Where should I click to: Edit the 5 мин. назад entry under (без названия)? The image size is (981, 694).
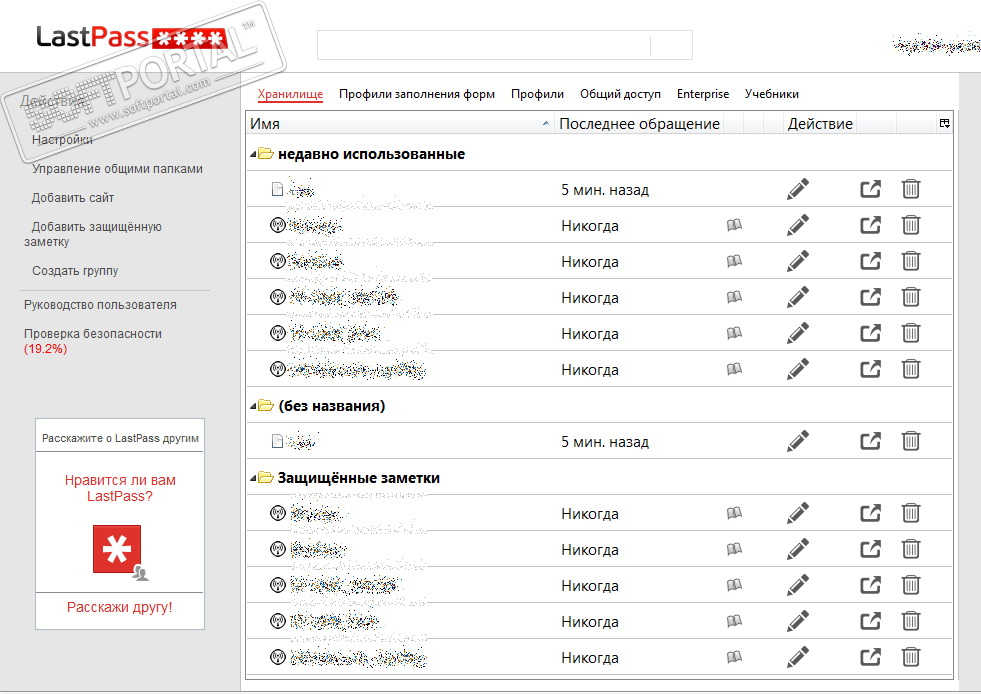(798, 441)
